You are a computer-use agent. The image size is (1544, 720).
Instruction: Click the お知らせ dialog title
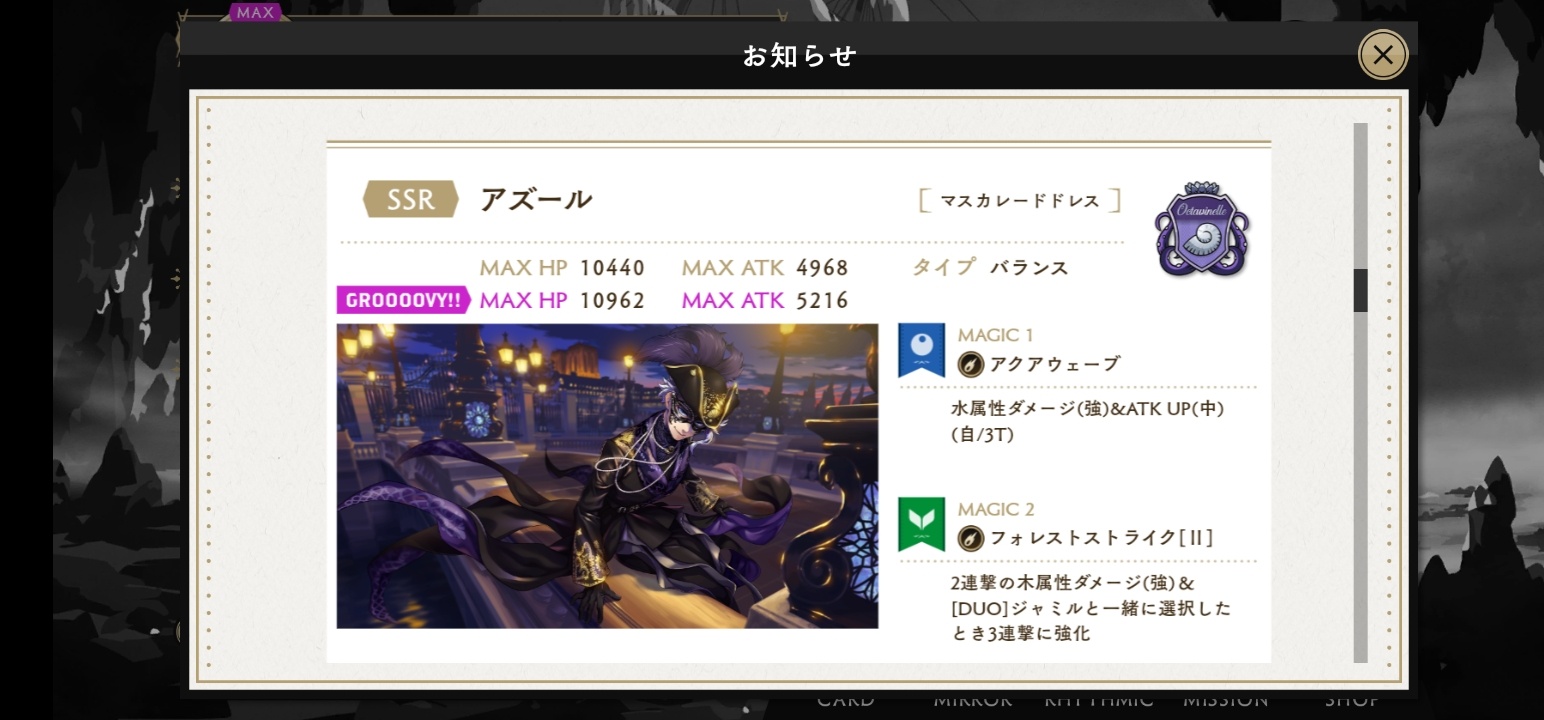[x=799, y=55]
